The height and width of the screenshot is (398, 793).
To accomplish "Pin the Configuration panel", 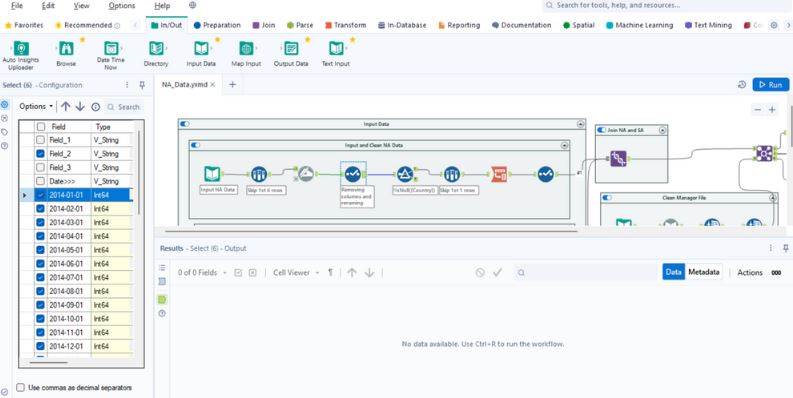I will click(143, 85).
